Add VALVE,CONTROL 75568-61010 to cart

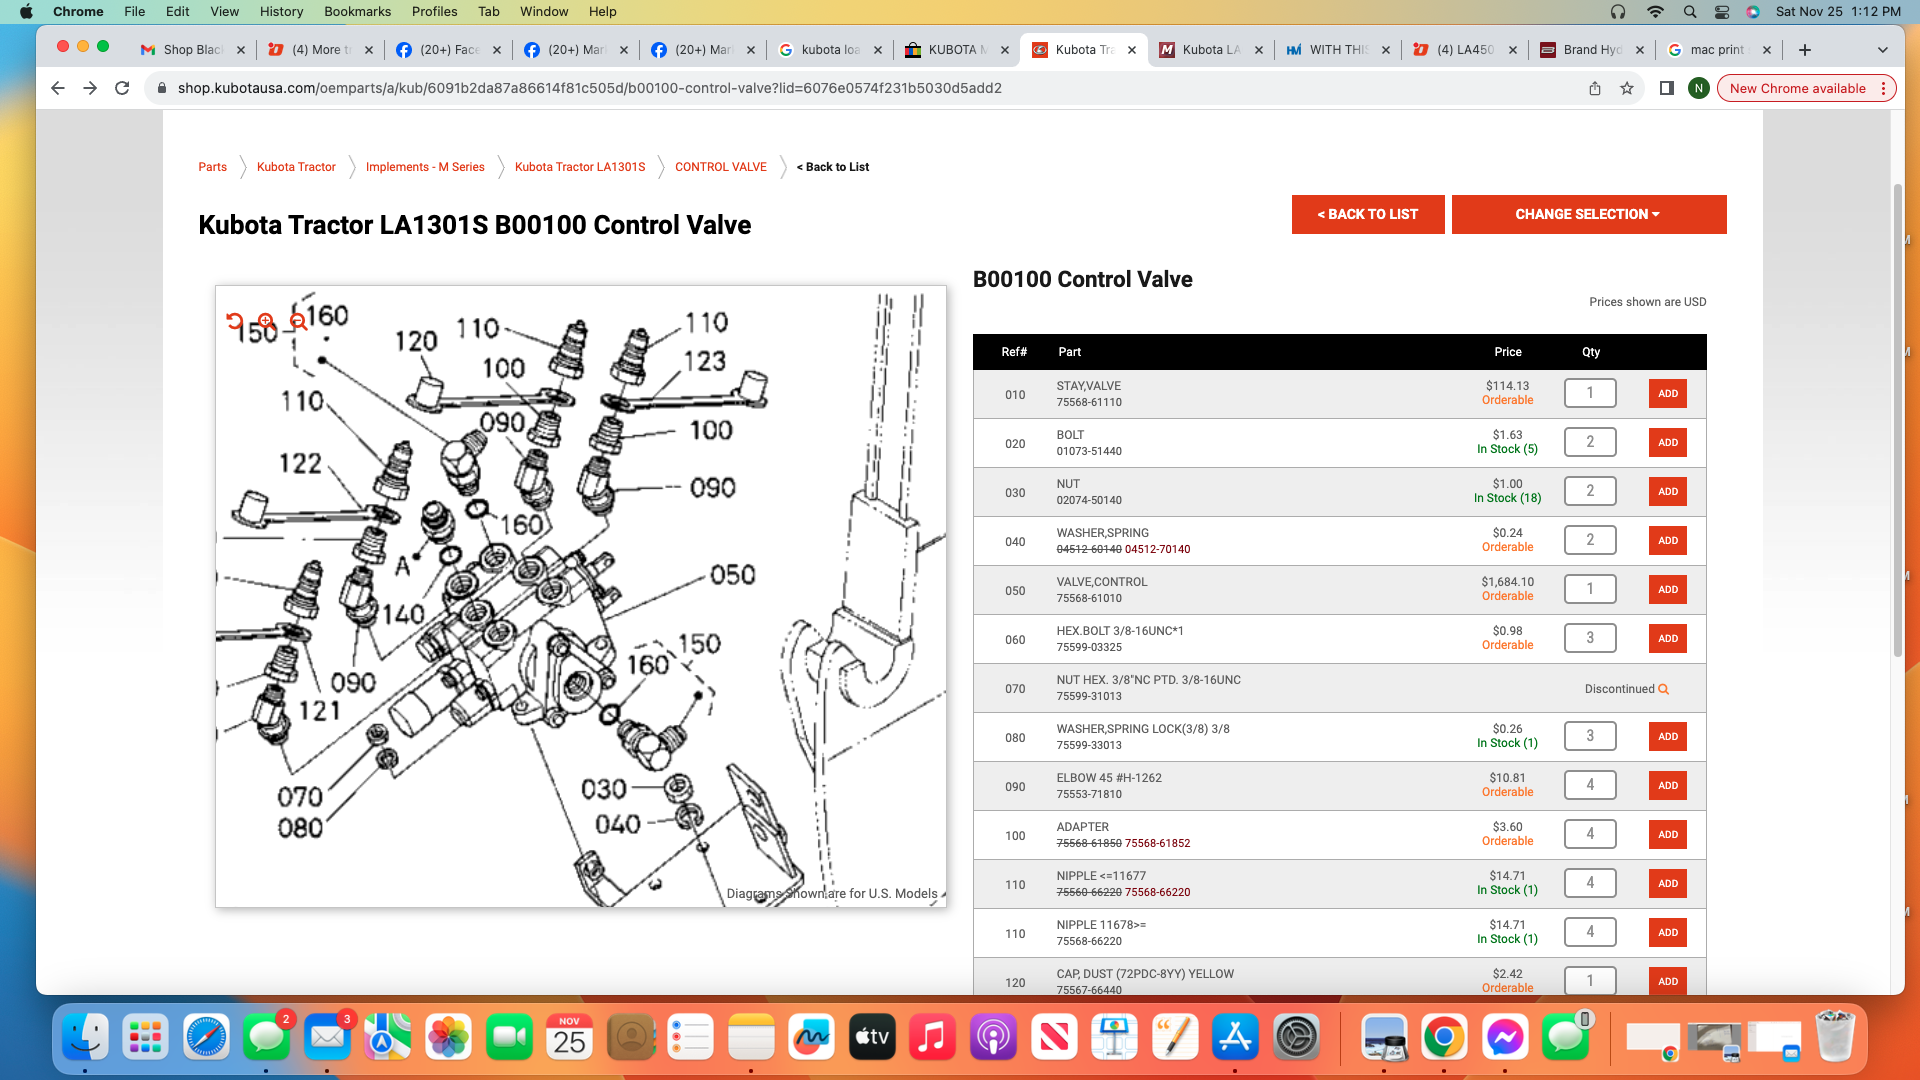pyautogui.click(x=1667, y=589)
